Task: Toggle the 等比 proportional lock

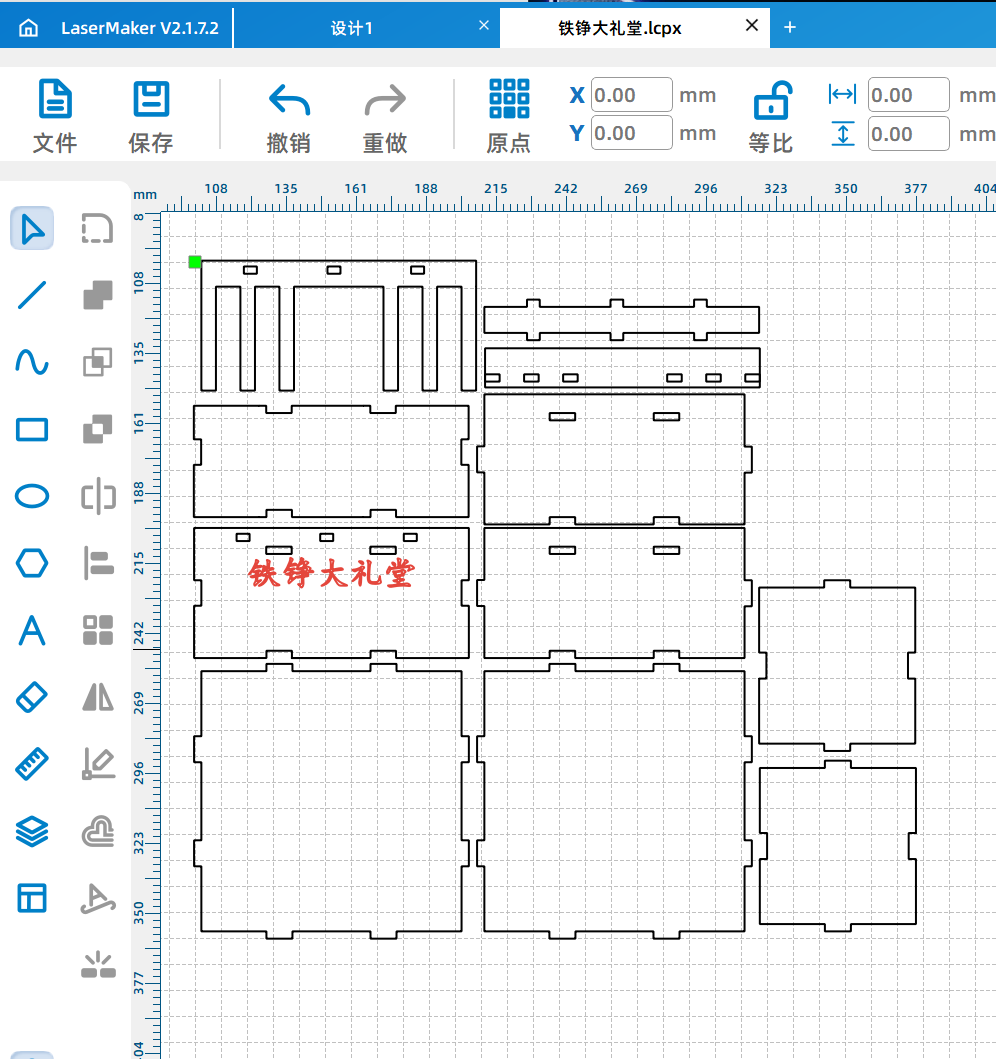Action: pos(771,118)
